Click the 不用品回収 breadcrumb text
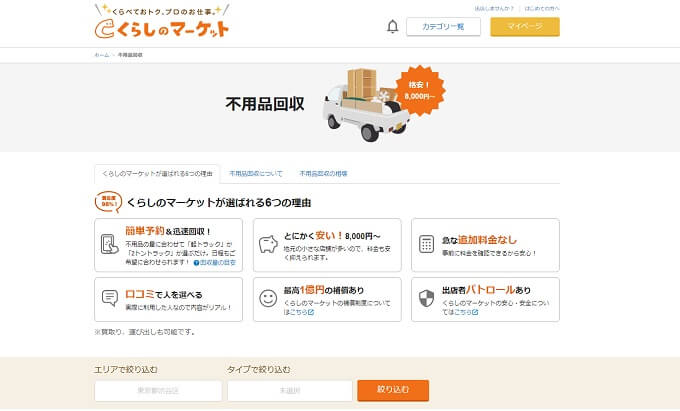The width and height of the screenshot is (680, 411). 130,55
